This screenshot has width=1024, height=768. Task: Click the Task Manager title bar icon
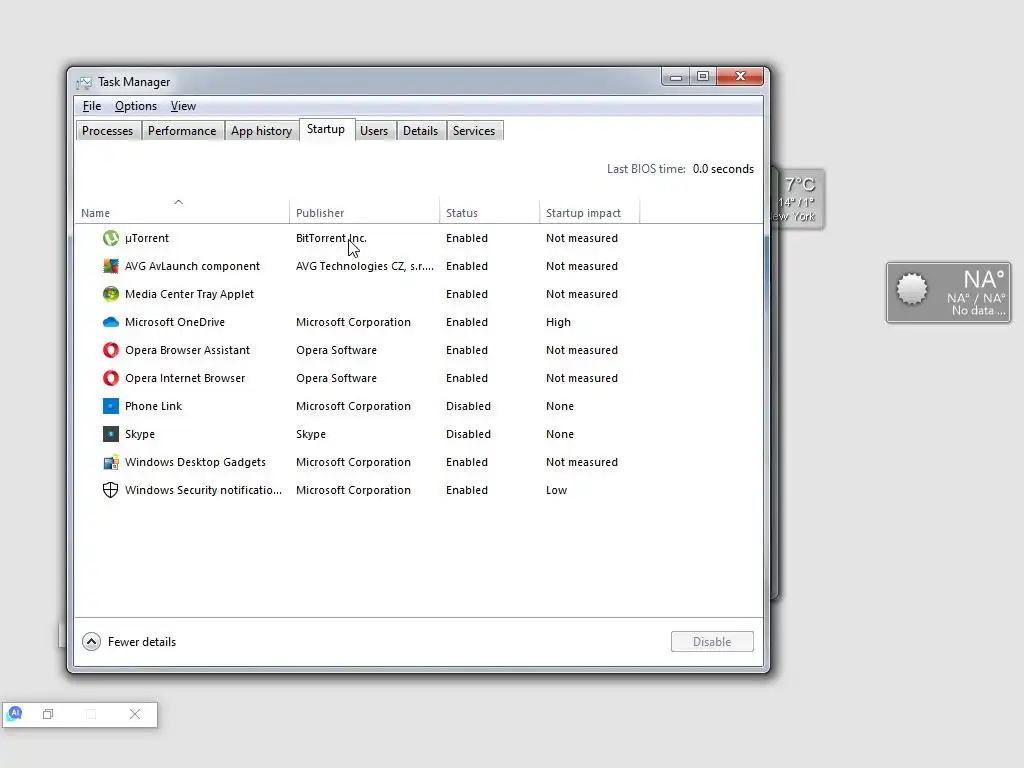[84, 82]
